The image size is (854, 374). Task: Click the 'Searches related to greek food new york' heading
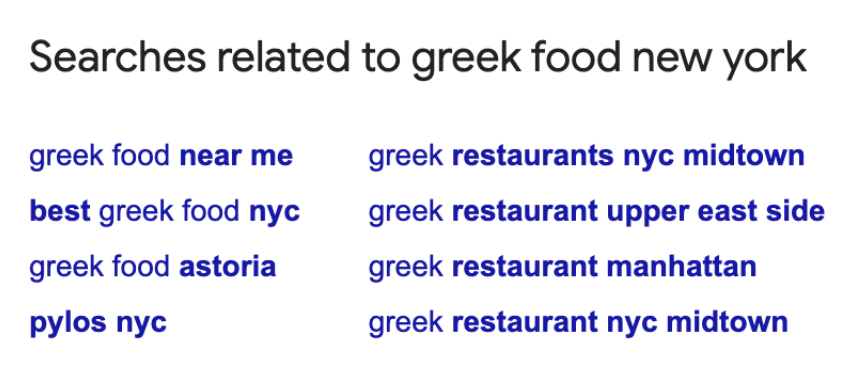point(418,58)
